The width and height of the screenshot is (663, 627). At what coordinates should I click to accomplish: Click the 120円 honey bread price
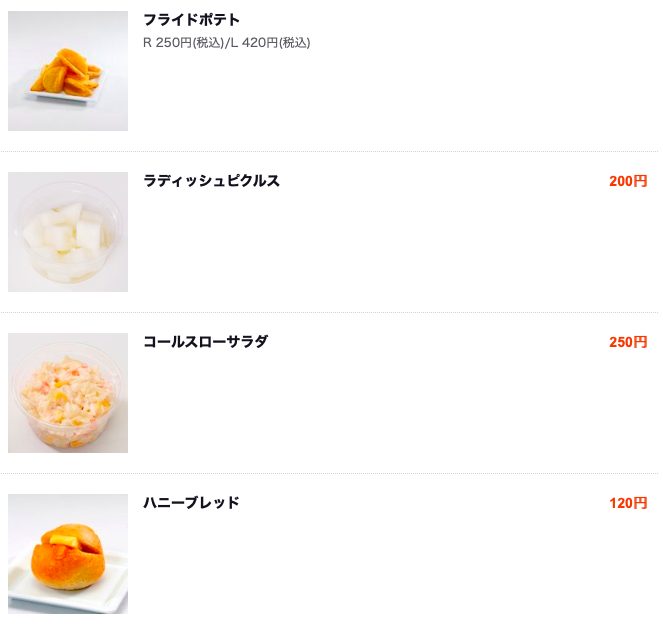(x=628, y=503)
